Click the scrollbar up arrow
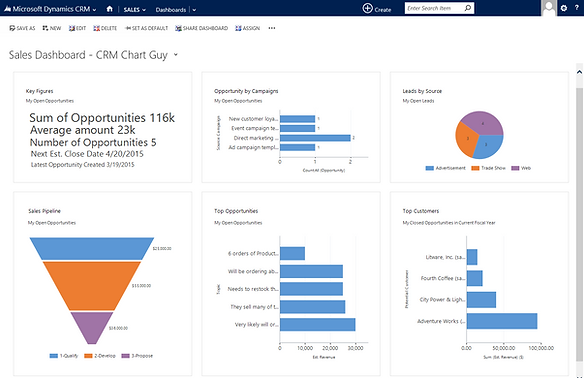 point(579,72)
